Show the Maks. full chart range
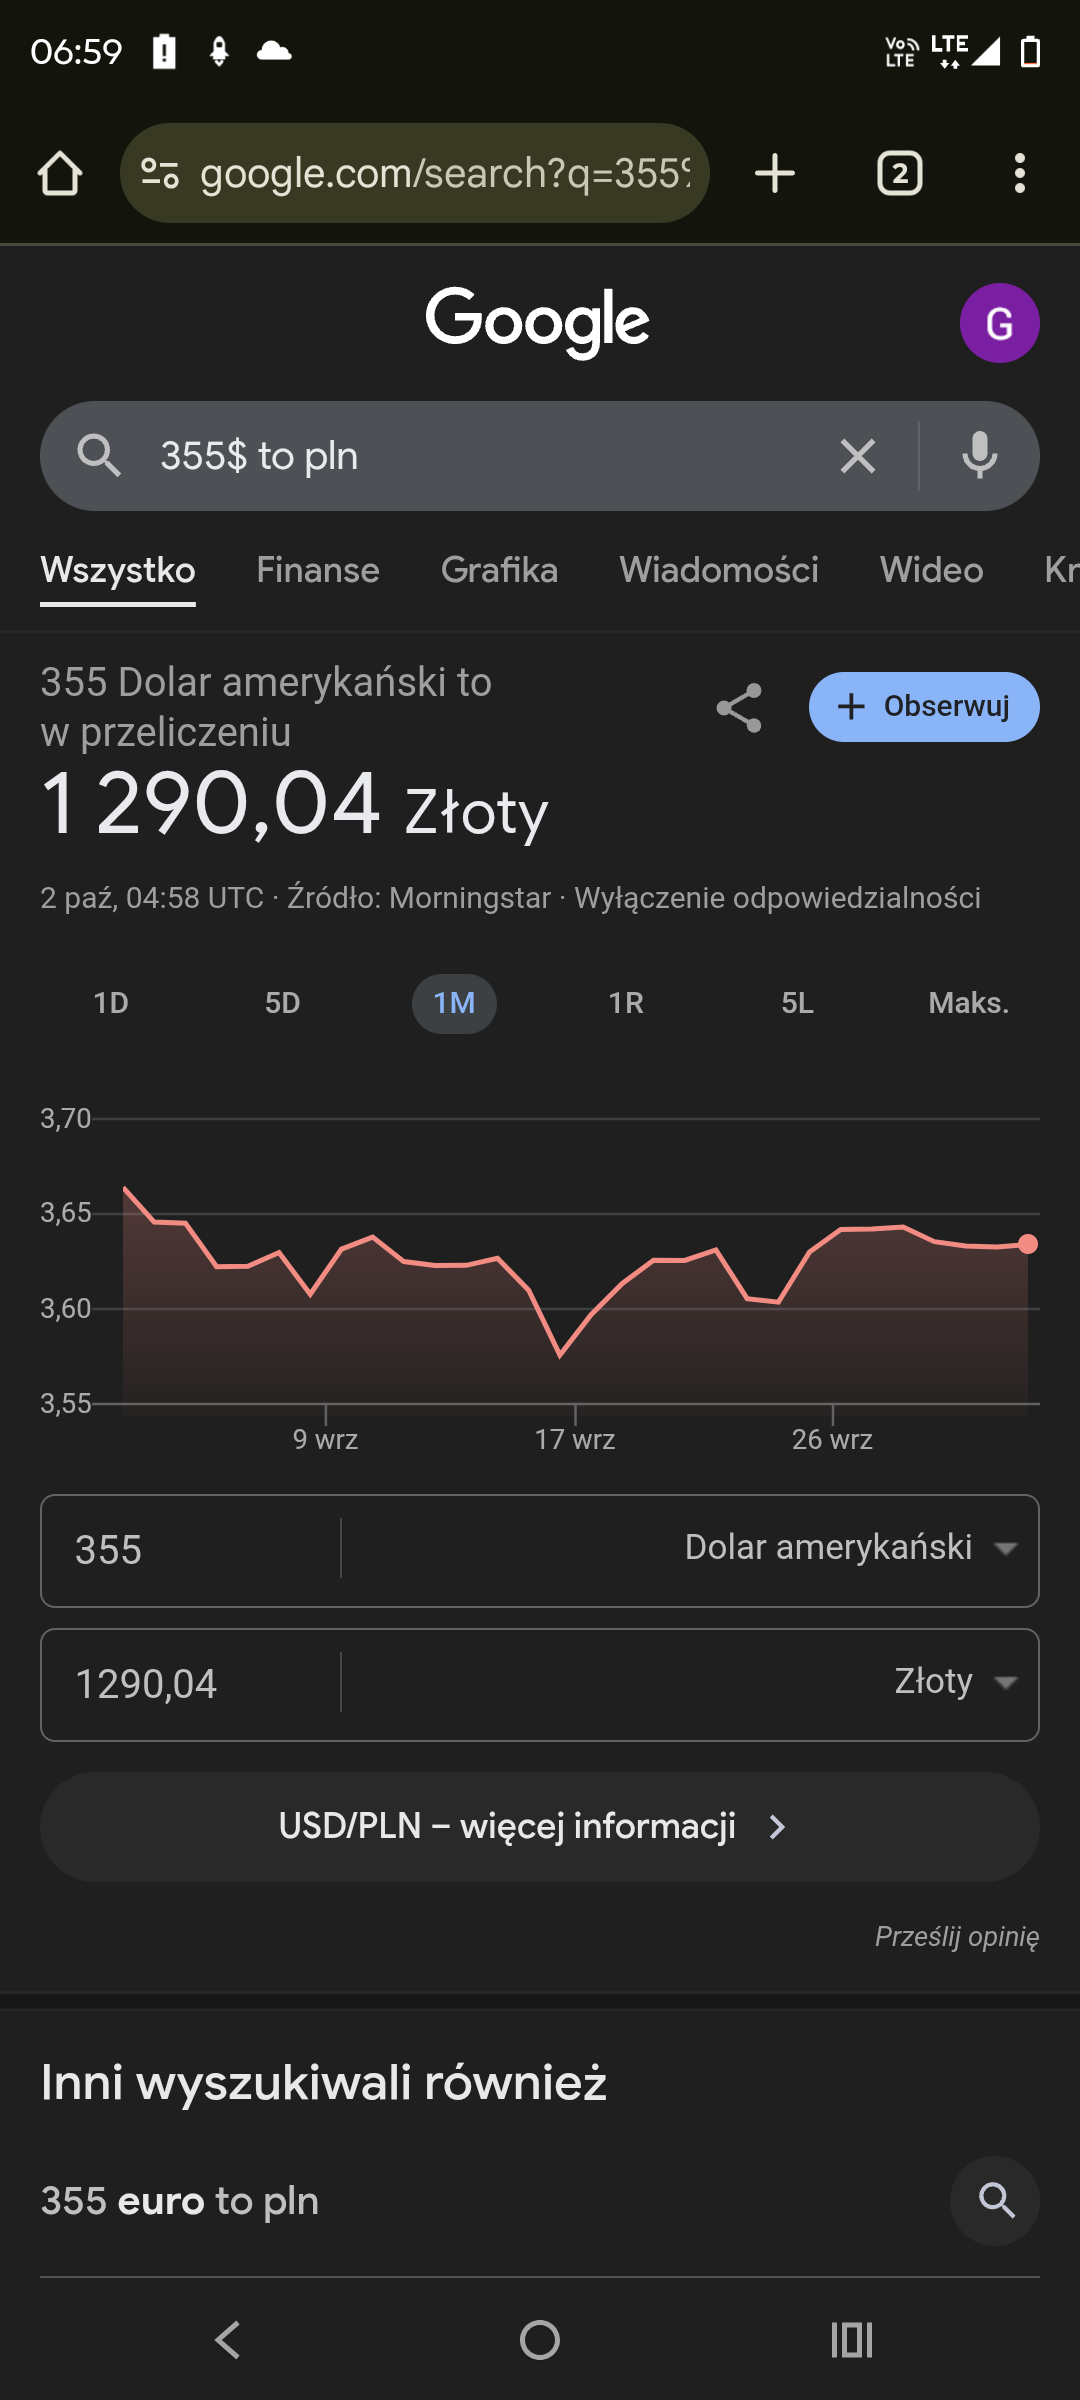1080x2400 pixels. (968, 1004)
